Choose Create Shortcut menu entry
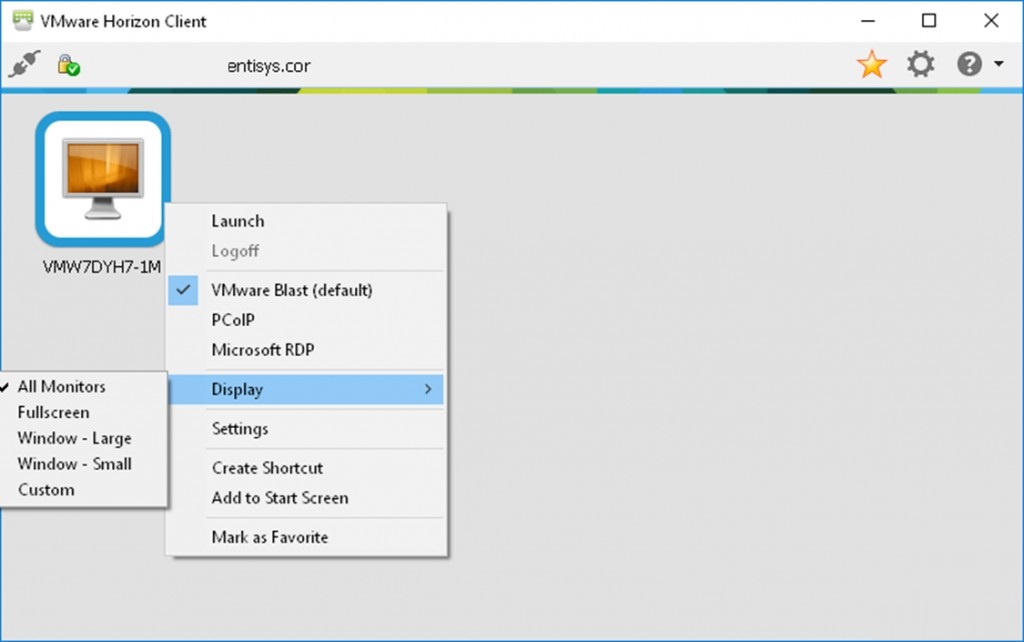 308,468
